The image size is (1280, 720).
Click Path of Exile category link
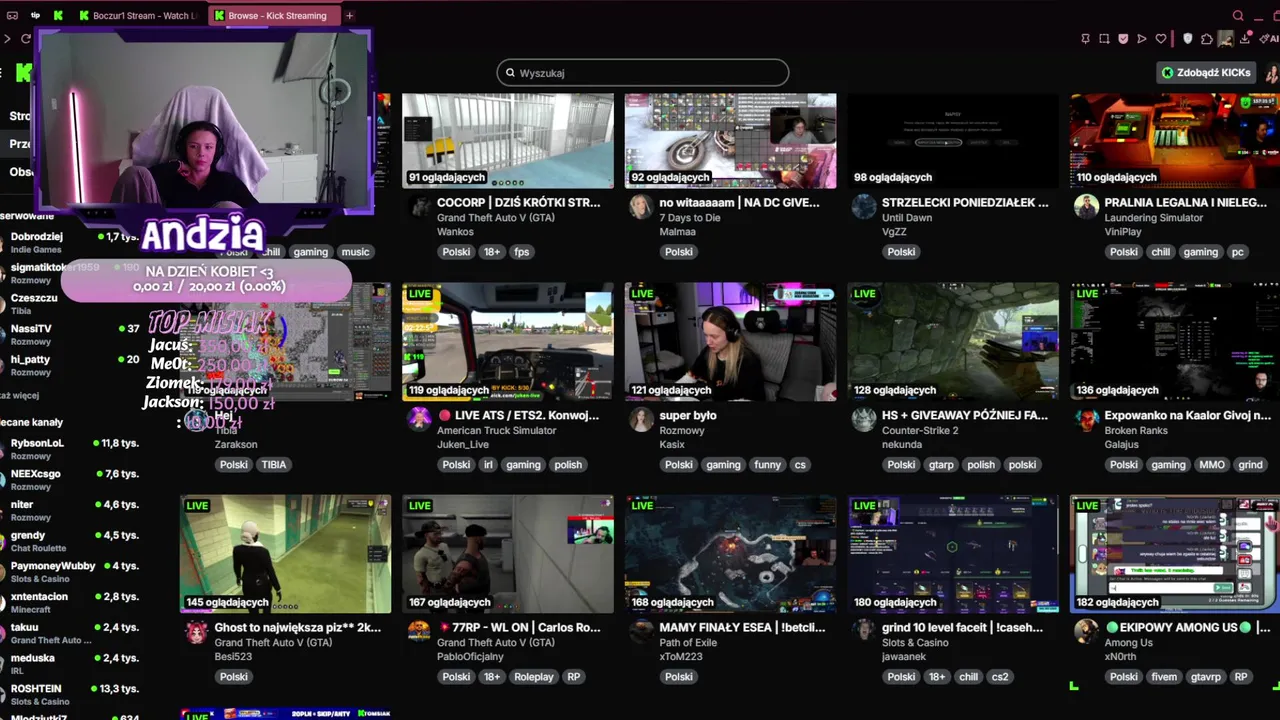click(688, 643)
